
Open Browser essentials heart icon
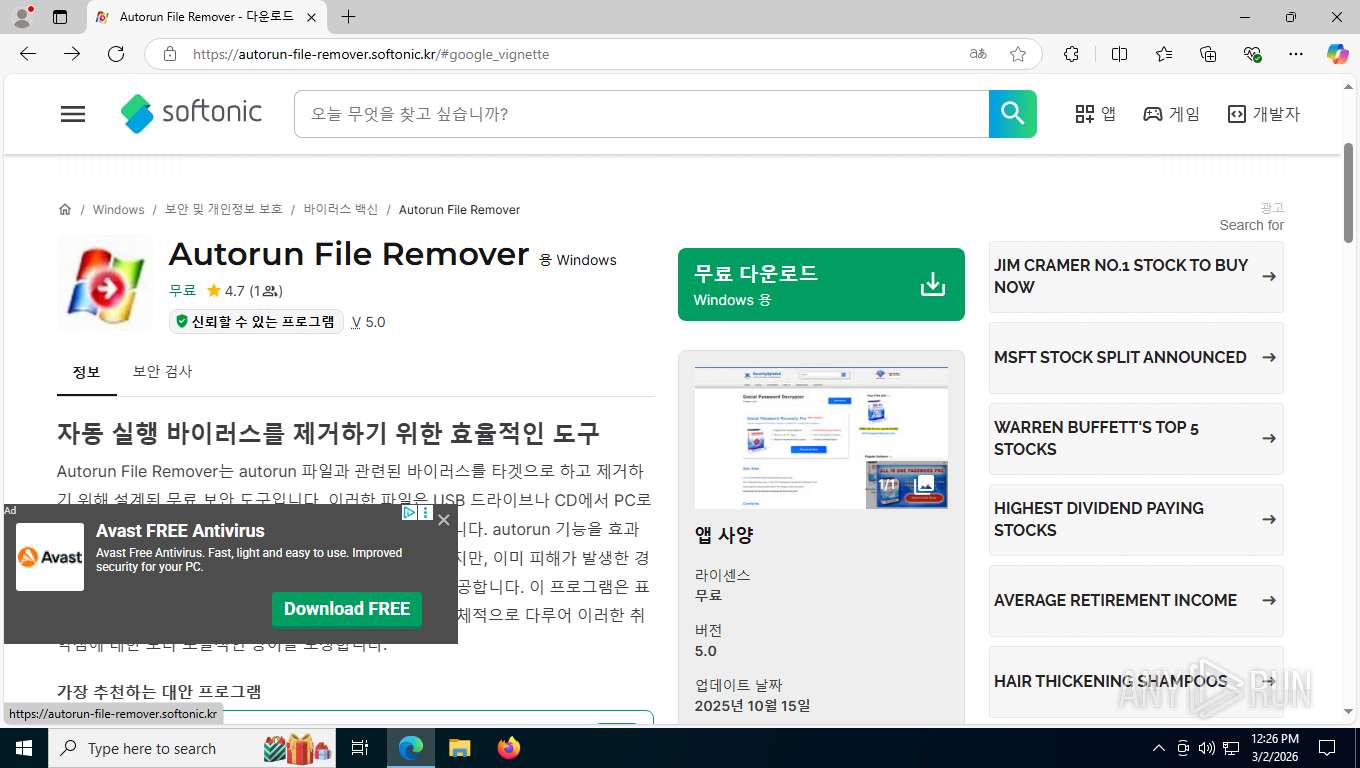1252,54
